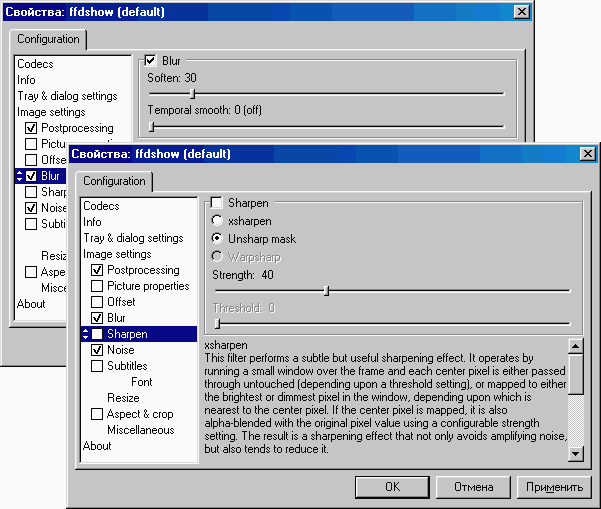Select Image settings in back window tree
Image resolution: width=601 pixels, height=509 pixels.
[x=51, y=112]
